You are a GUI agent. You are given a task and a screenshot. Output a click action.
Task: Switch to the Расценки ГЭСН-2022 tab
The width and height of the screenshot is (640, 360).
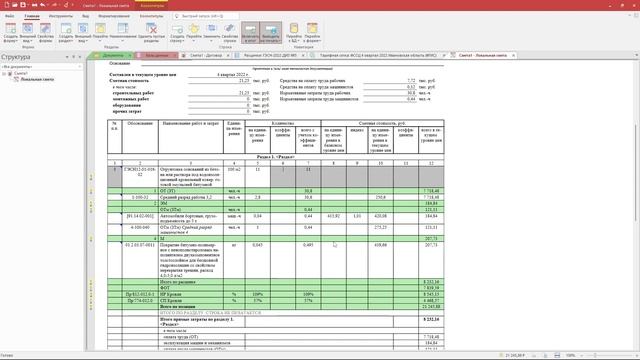click(x=270, y=55)
